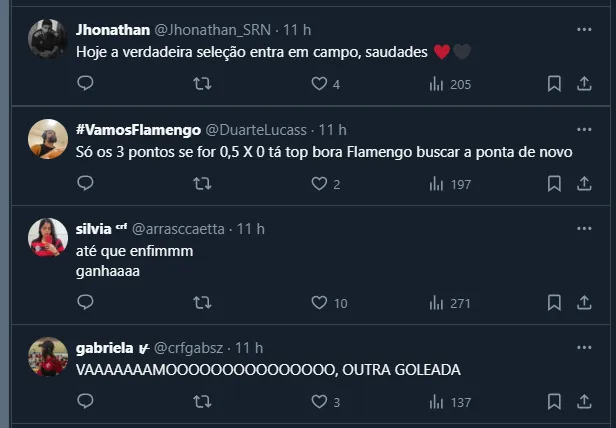Like Jhonathan's tweet with 4 likes
The width and height of the screenshot is (616, 428).
319,84
